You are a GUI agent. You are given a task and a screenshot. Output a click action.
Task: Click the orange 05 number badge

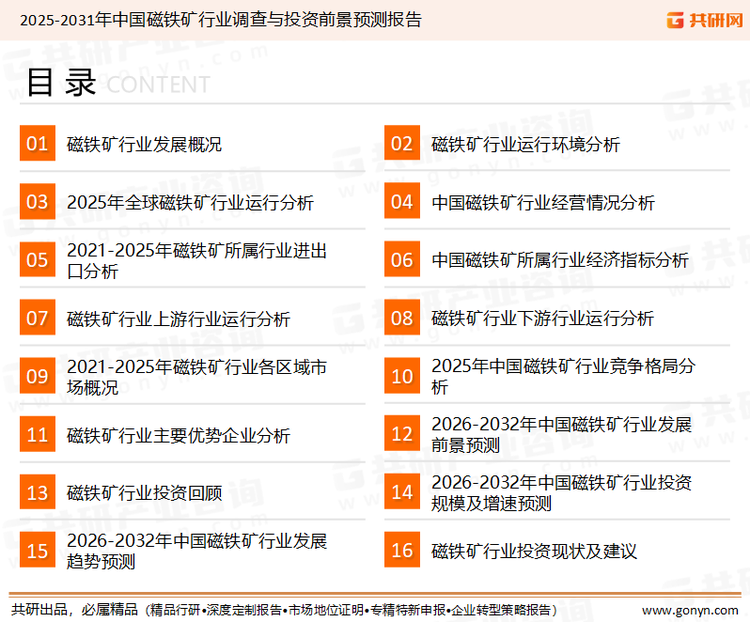click(37, 260)
